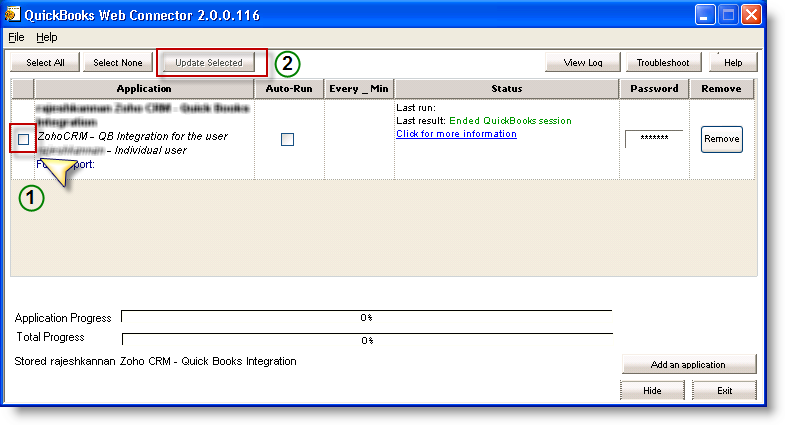Click the Update Selected button
Viewport: 785px width, 425px height.
coord(209,63)
